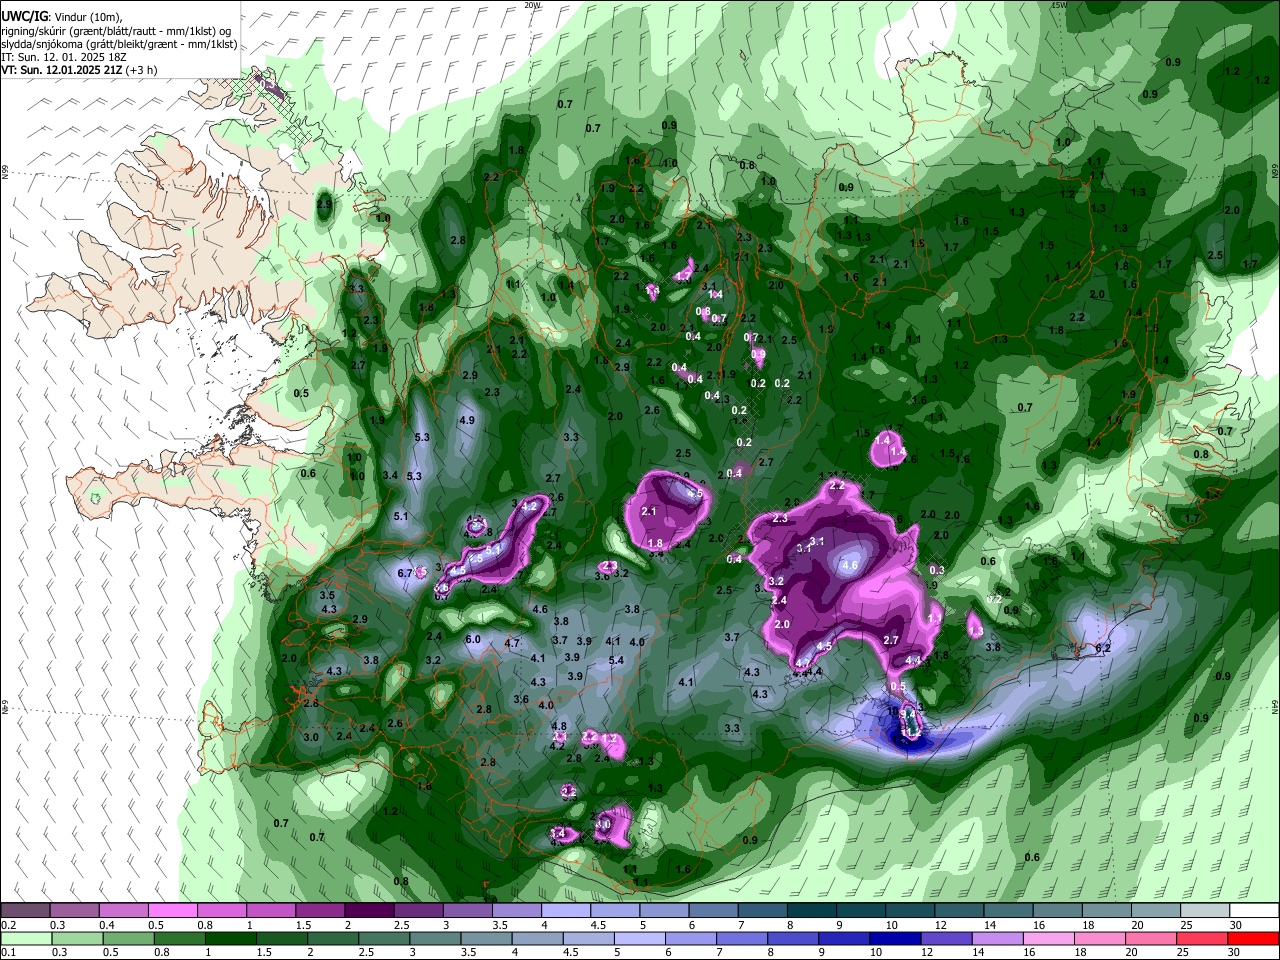Viewport: 1280px width, 960px height.
Task: Pick the crimson rain swatch between 25 and 30
Action: (1200, 938)
